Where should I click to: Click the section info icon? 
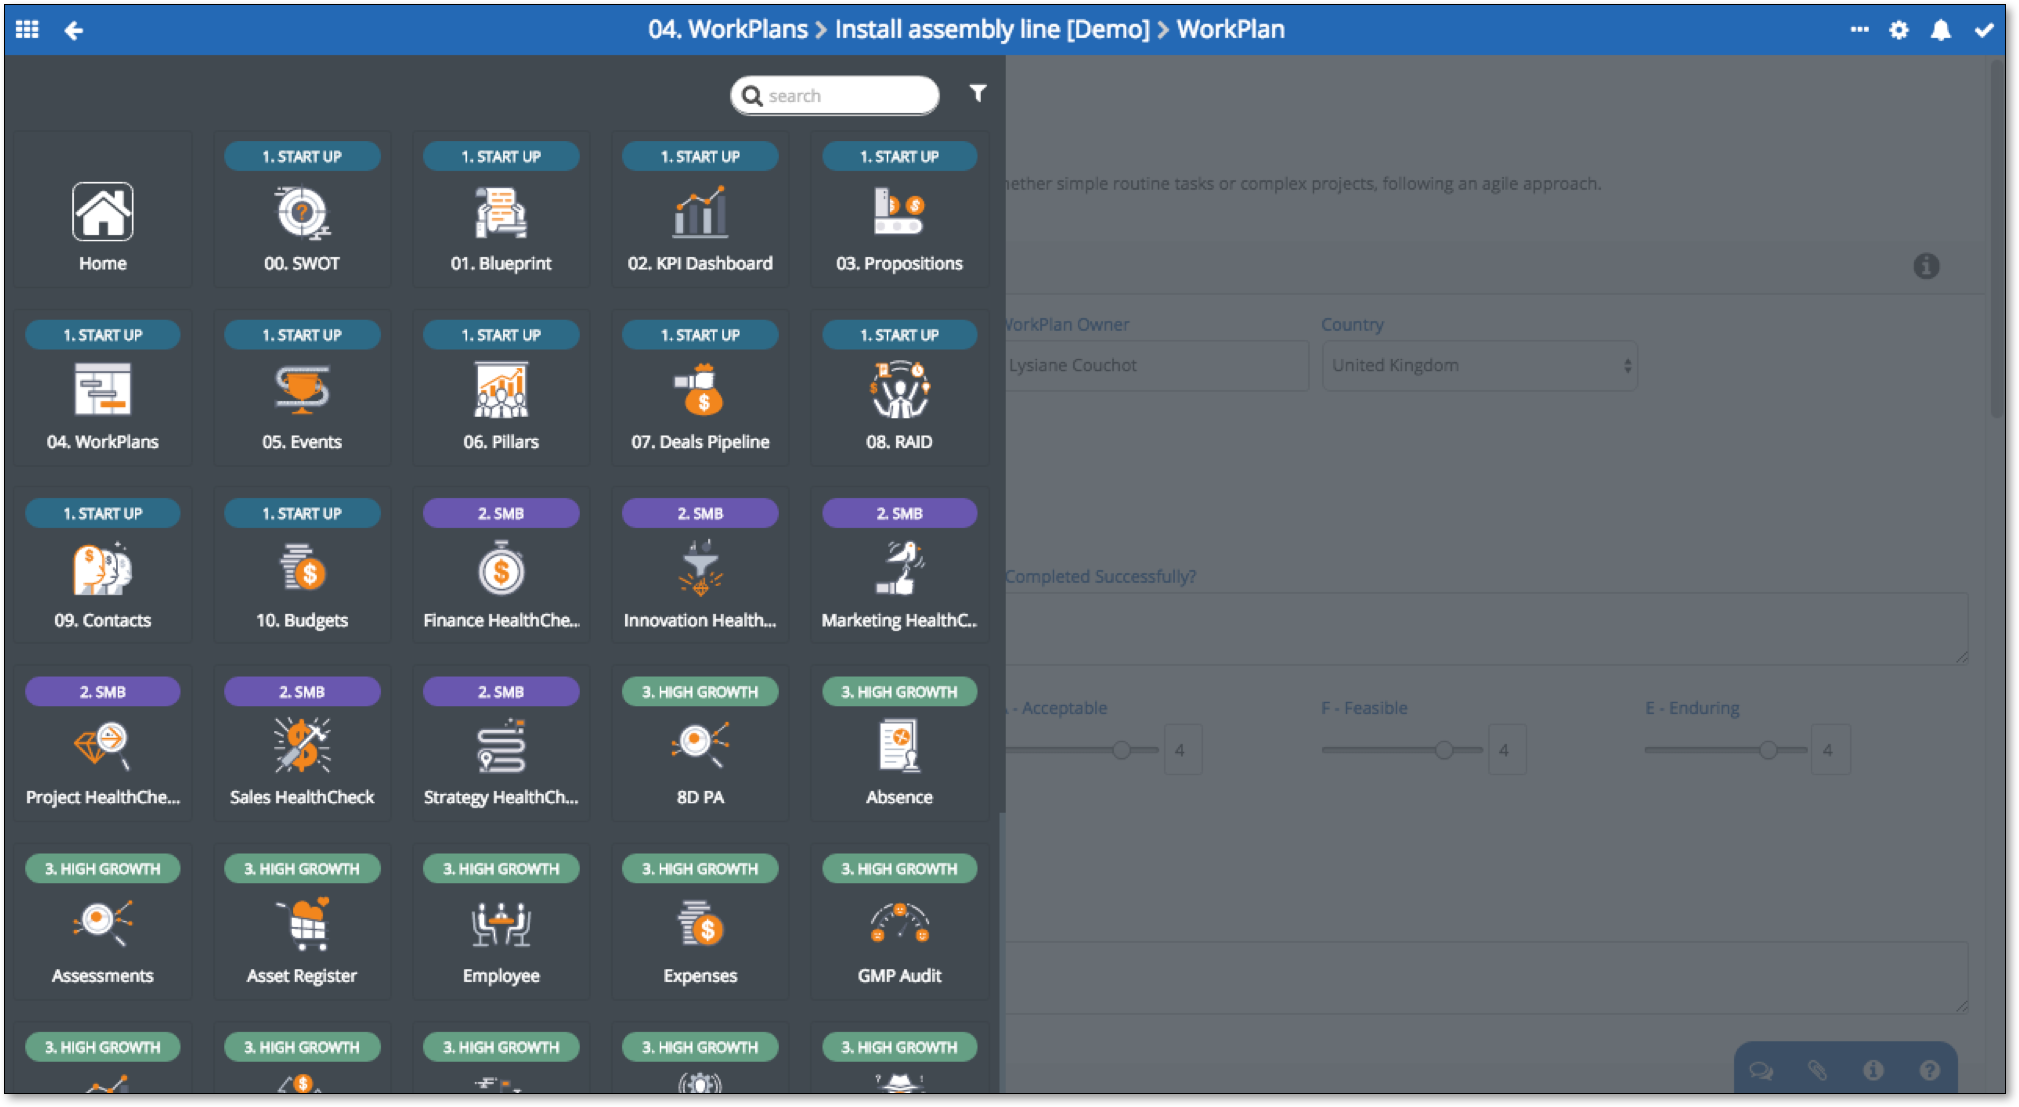click(1926, 266)
